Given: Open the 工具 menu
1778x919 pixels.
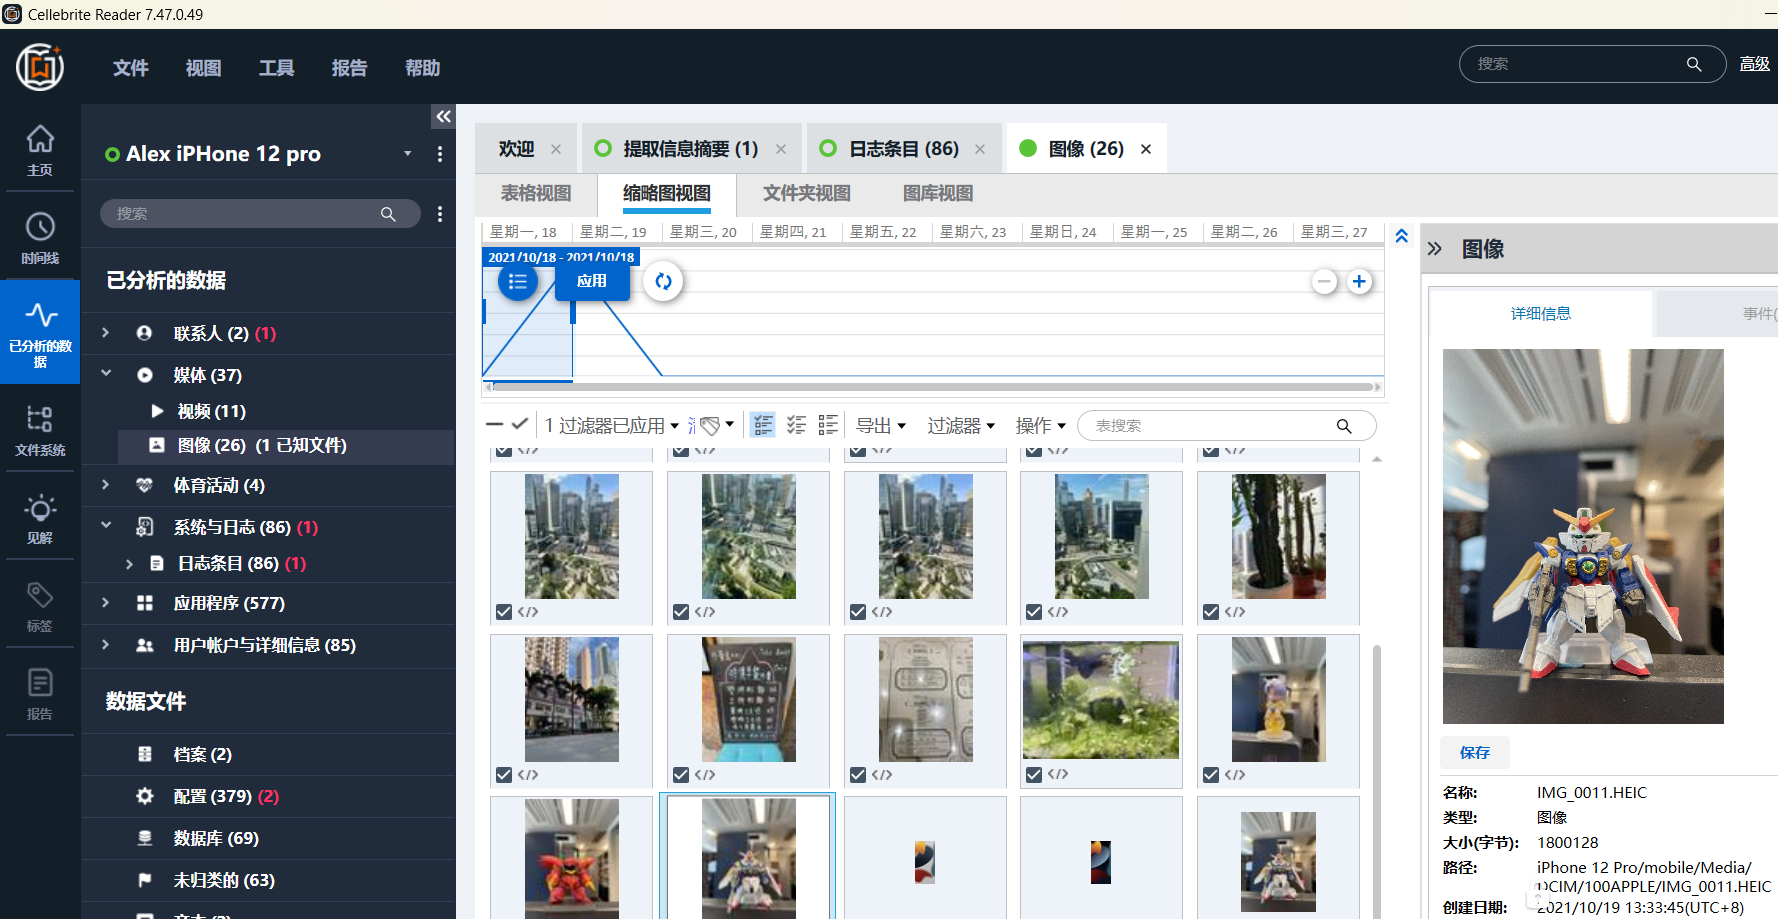Looking at the screenshot, I should point(277,68).
